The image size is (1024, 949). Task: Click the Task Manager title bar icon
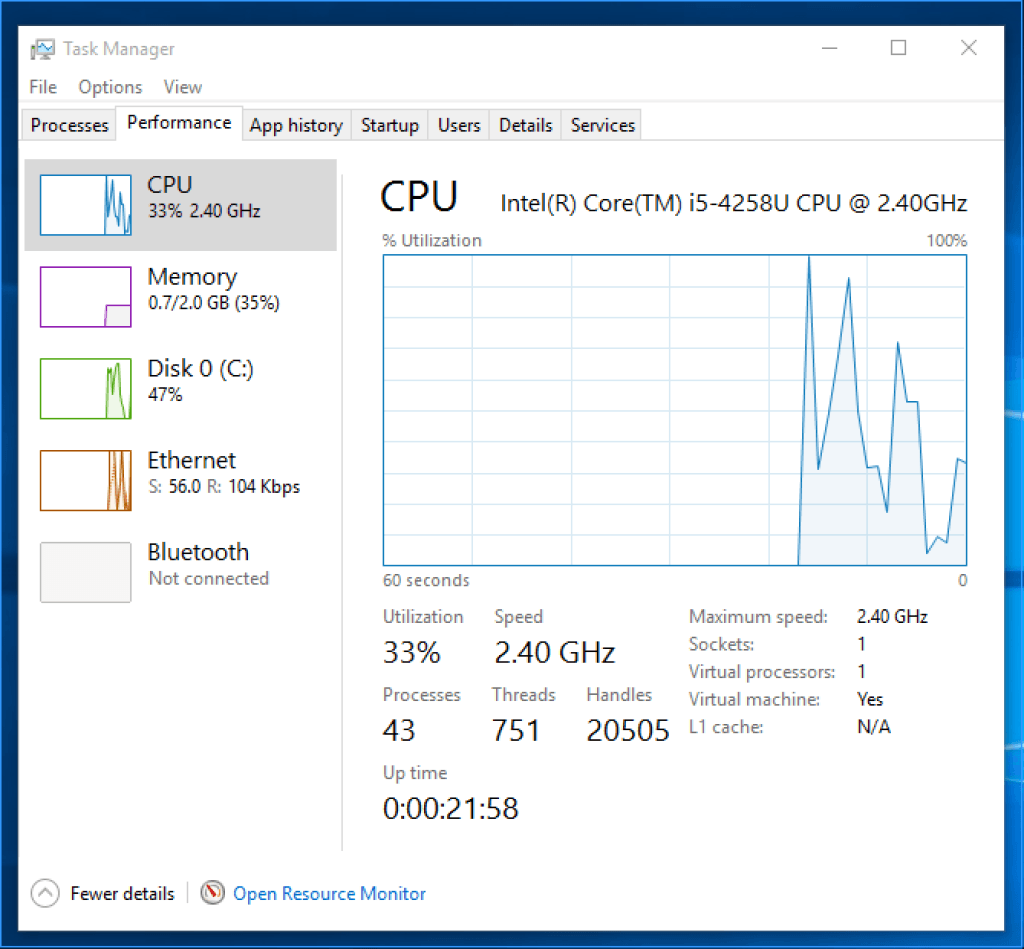[42, 49]
